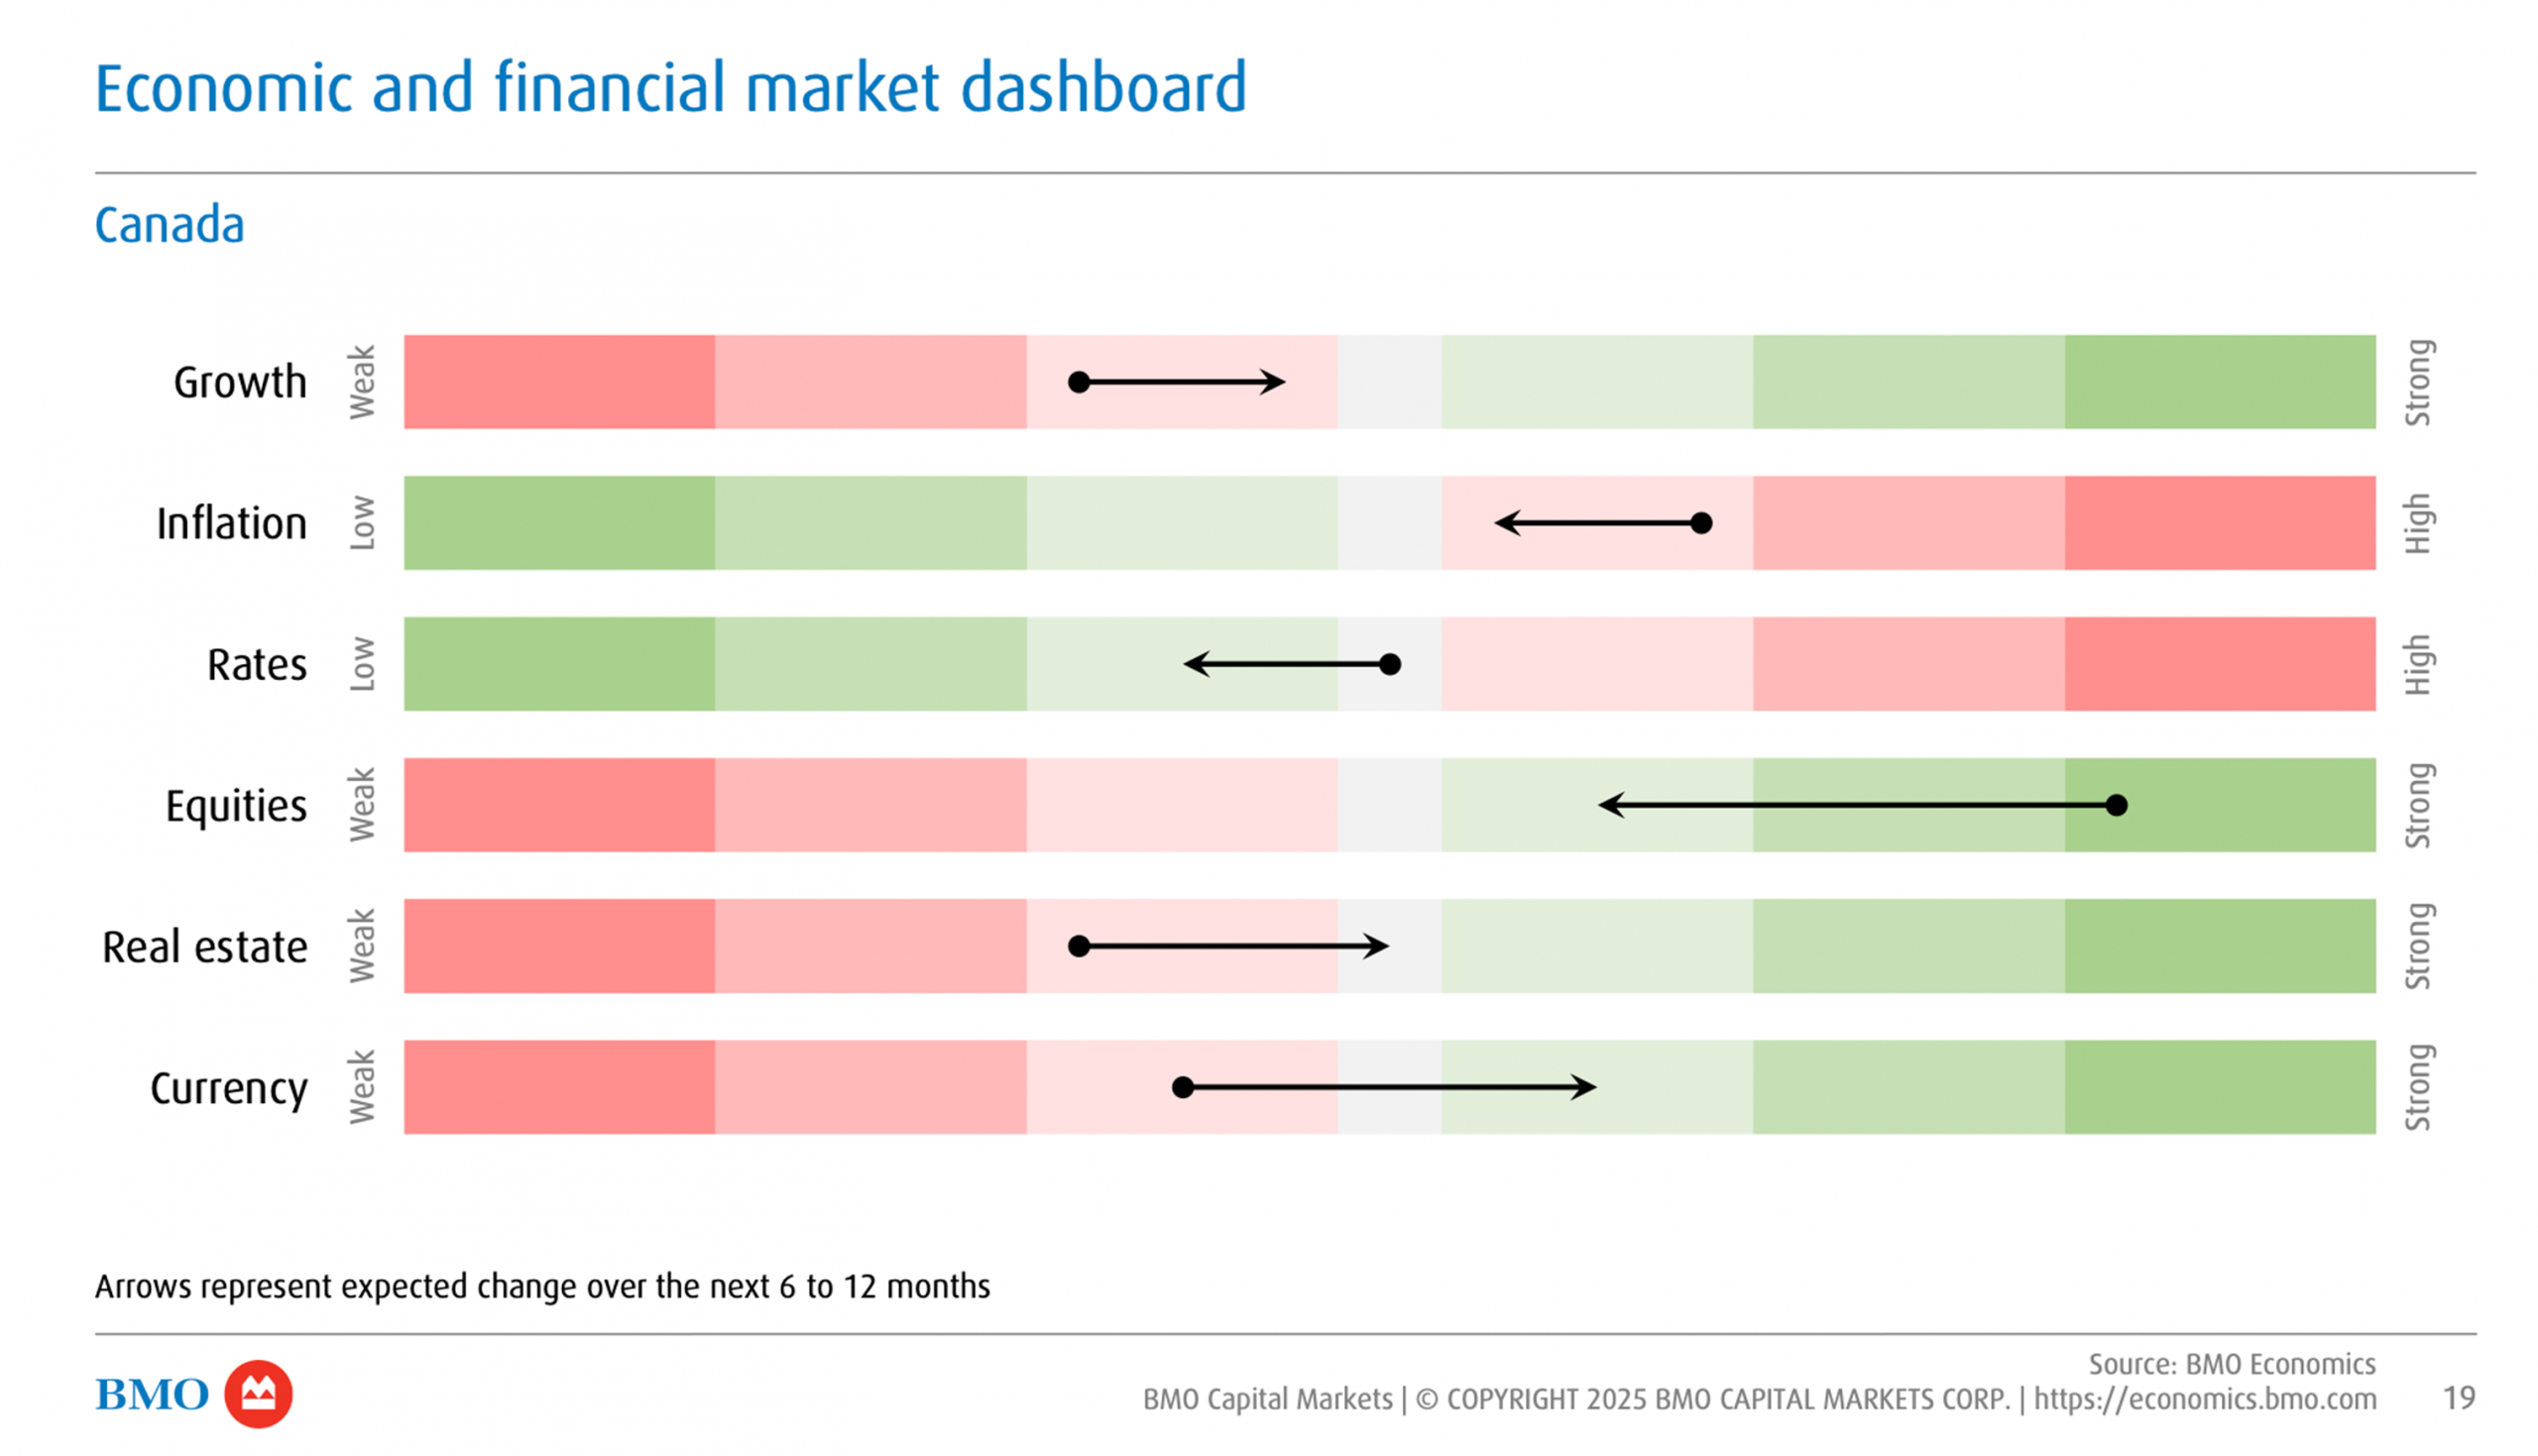Click the black dot on the Inflation row
Viewport: 2538px width, 1456px height.
pyautogui.click(x=1701, y=523)
